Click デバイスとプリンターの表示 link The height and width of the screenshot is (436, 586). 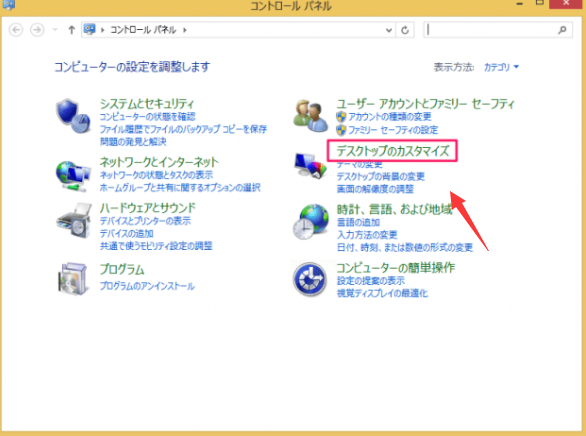[145, 221]
